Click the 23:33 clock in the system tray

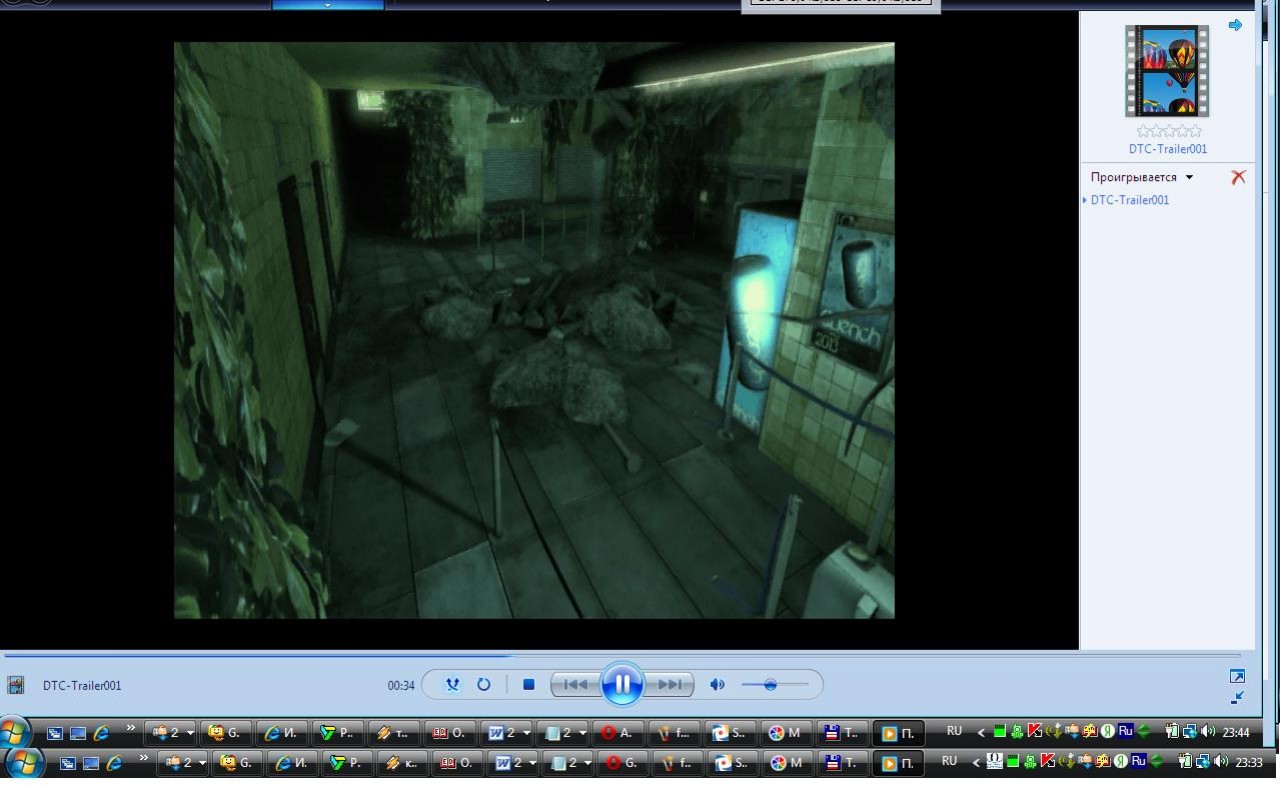click(x=1249, y=763)
